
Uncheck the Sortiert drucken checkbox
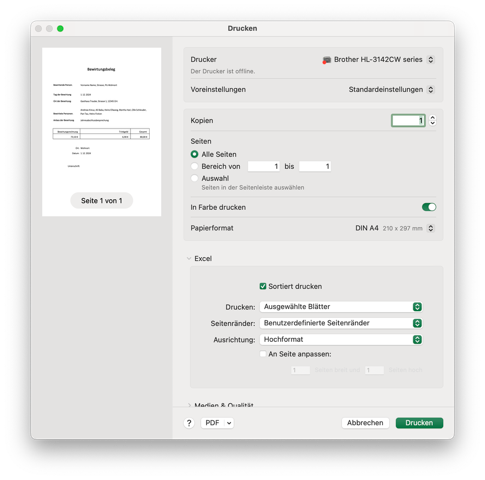pyautogui.click(x=263, y=286)
